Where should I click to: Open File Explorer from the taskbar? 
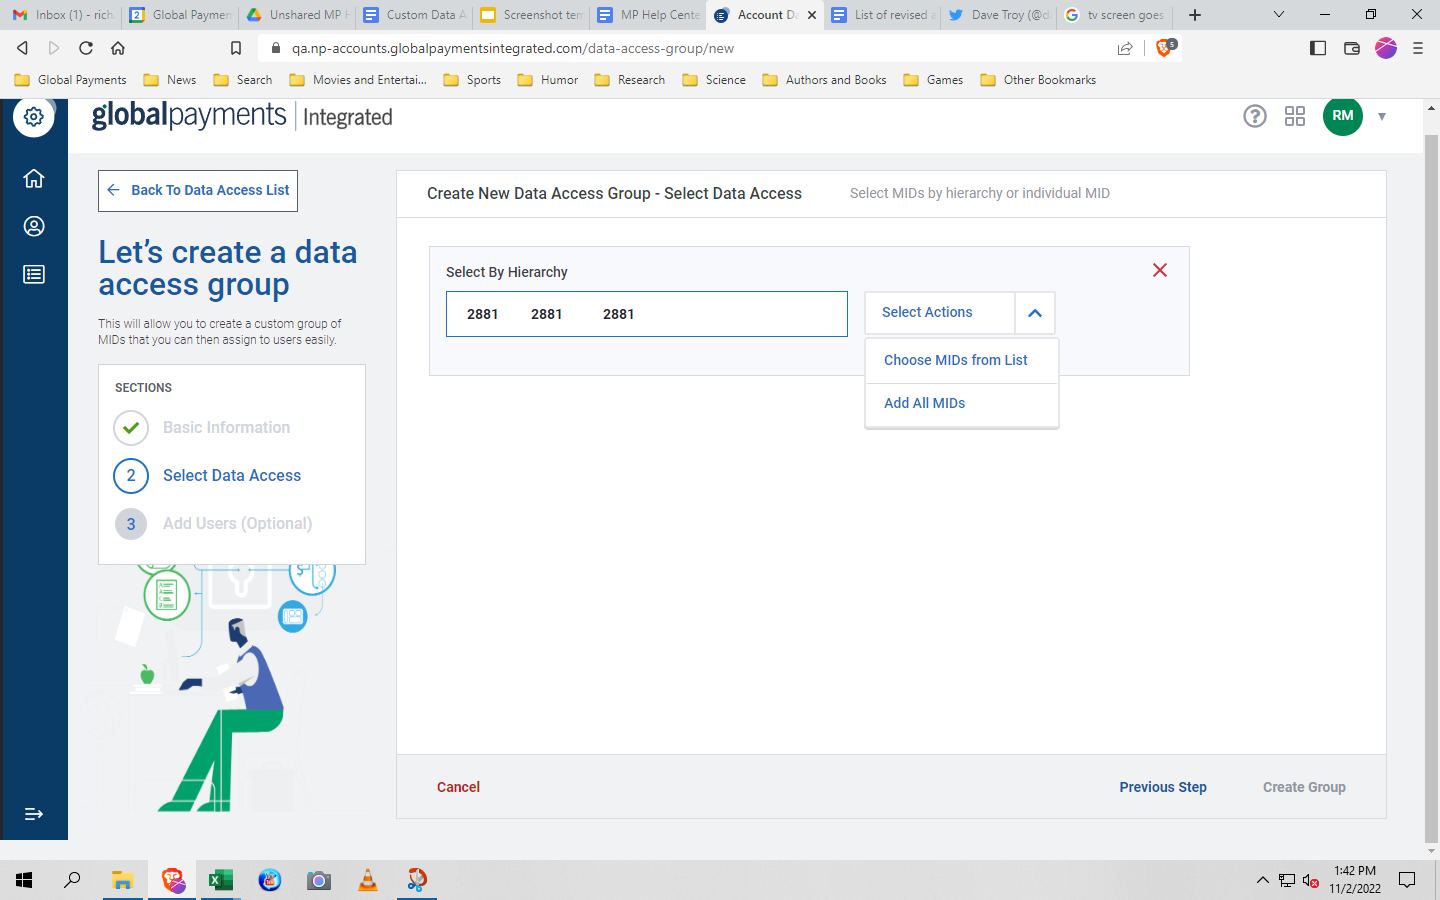[x=122, y=880]
